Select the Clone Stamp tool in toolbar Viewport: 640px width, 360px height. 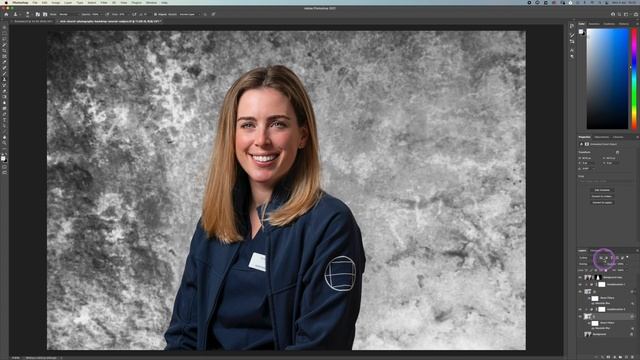point(4,79)
